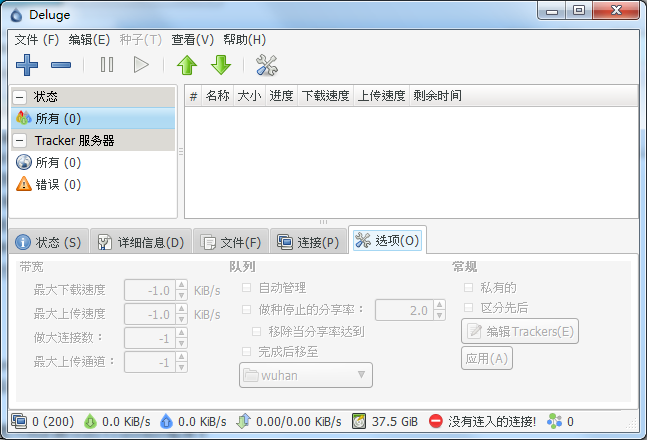Click the folder icon in wuhan chooser
The width and height of the screenshot is (647, 440).
(x=250, y=375)
